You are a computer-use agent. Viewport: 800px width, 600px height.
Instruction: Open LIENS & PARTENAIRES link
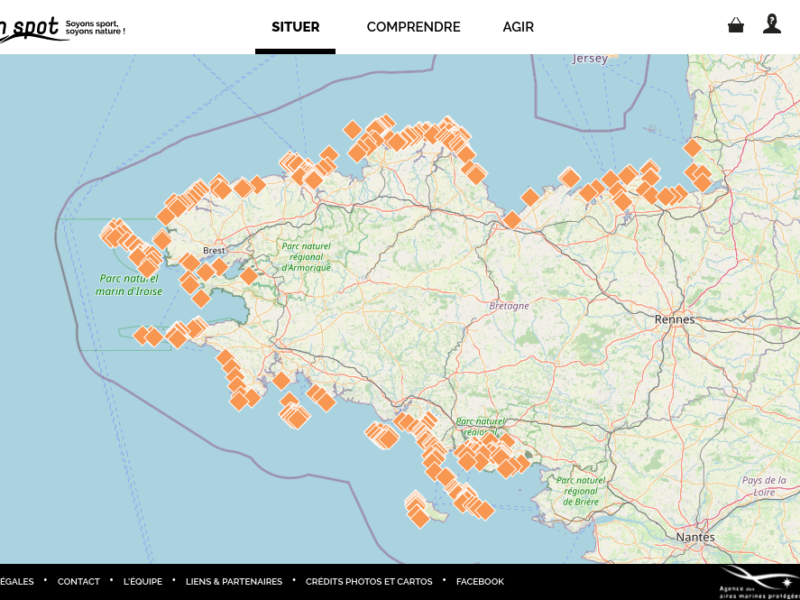tap(233, 581)
